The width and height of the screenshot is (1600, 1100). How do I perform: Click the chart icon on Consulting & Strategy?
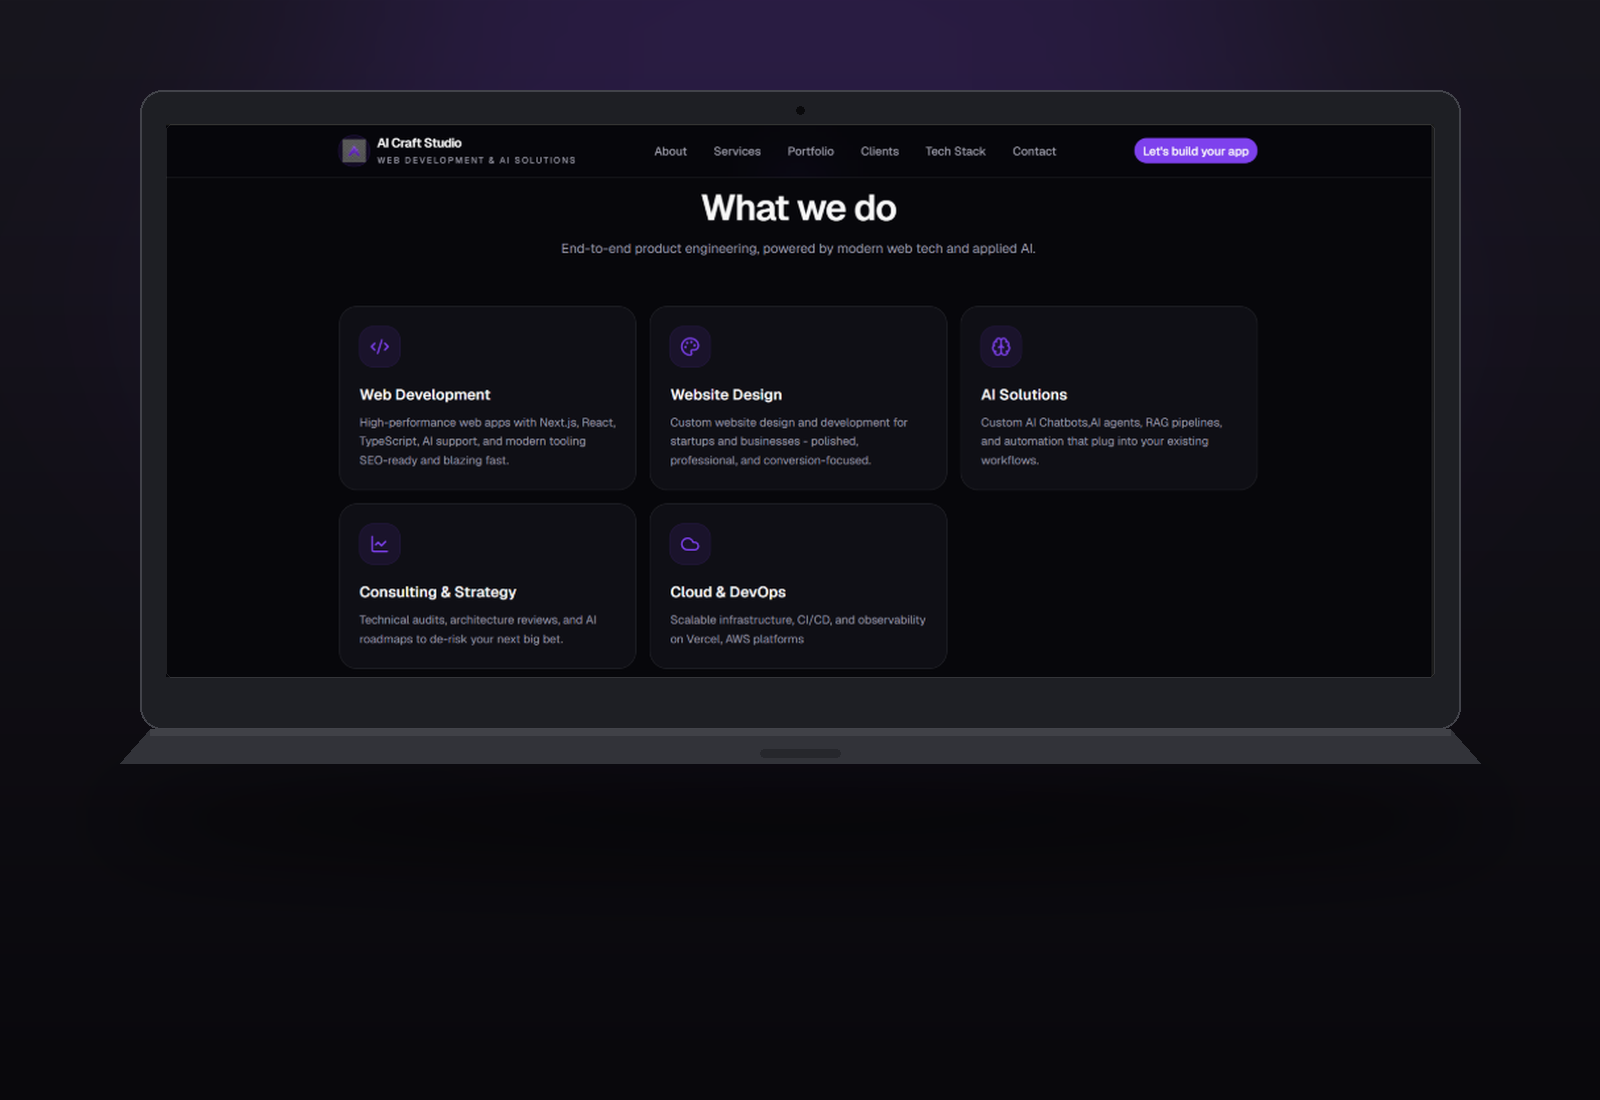[x=380, y=544]
